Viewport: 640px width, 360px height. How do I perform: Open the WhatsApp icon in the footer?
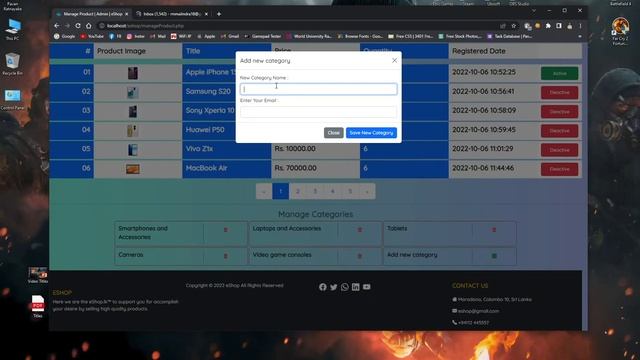[x=345, y=287]
